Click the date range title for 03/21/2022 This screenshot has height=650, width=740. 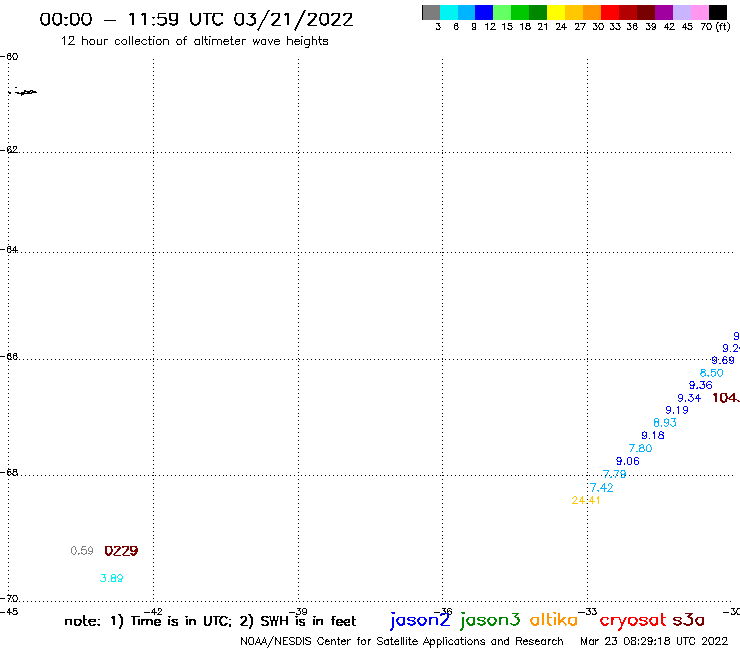(196, 19)
